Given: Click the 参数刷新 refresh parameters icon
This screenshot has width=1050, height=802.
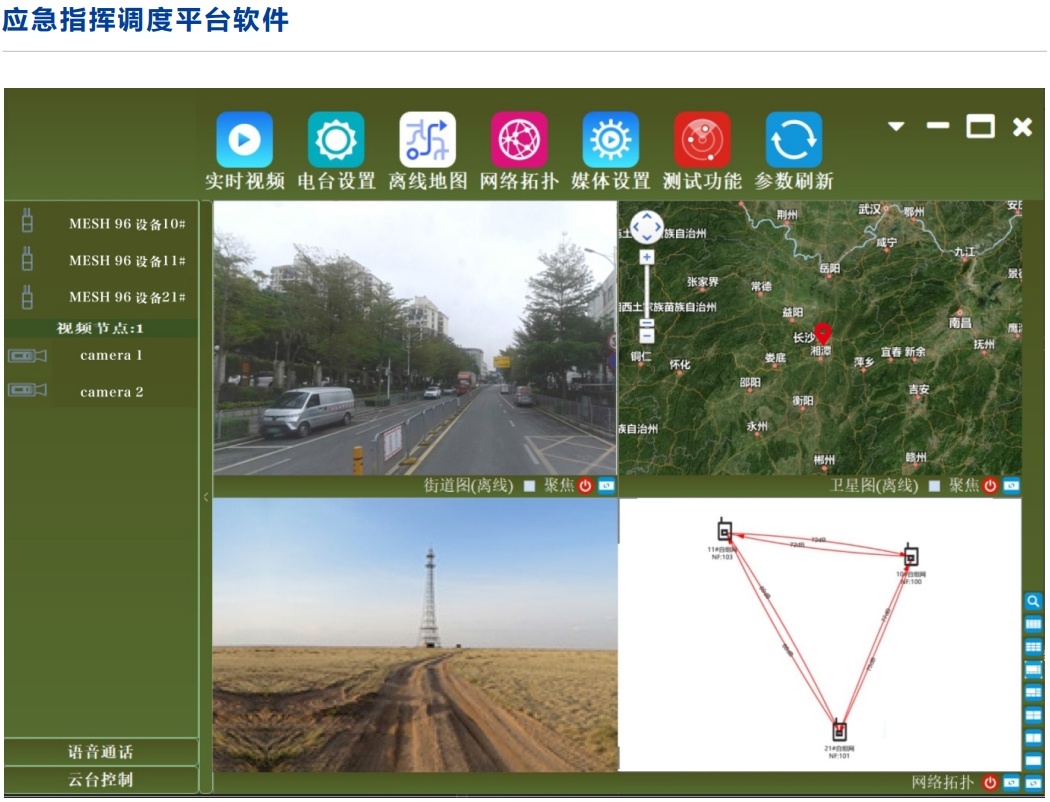Looking at the screenshot, I should (x=794, y=140).
